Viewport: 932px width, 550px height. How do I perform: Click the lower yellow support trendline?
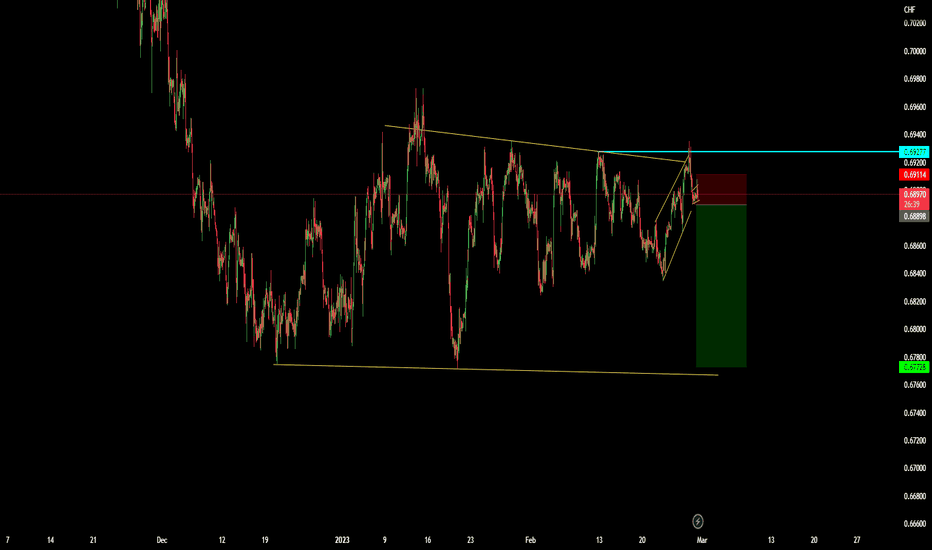pyautogui.click(x=496, y=370)
